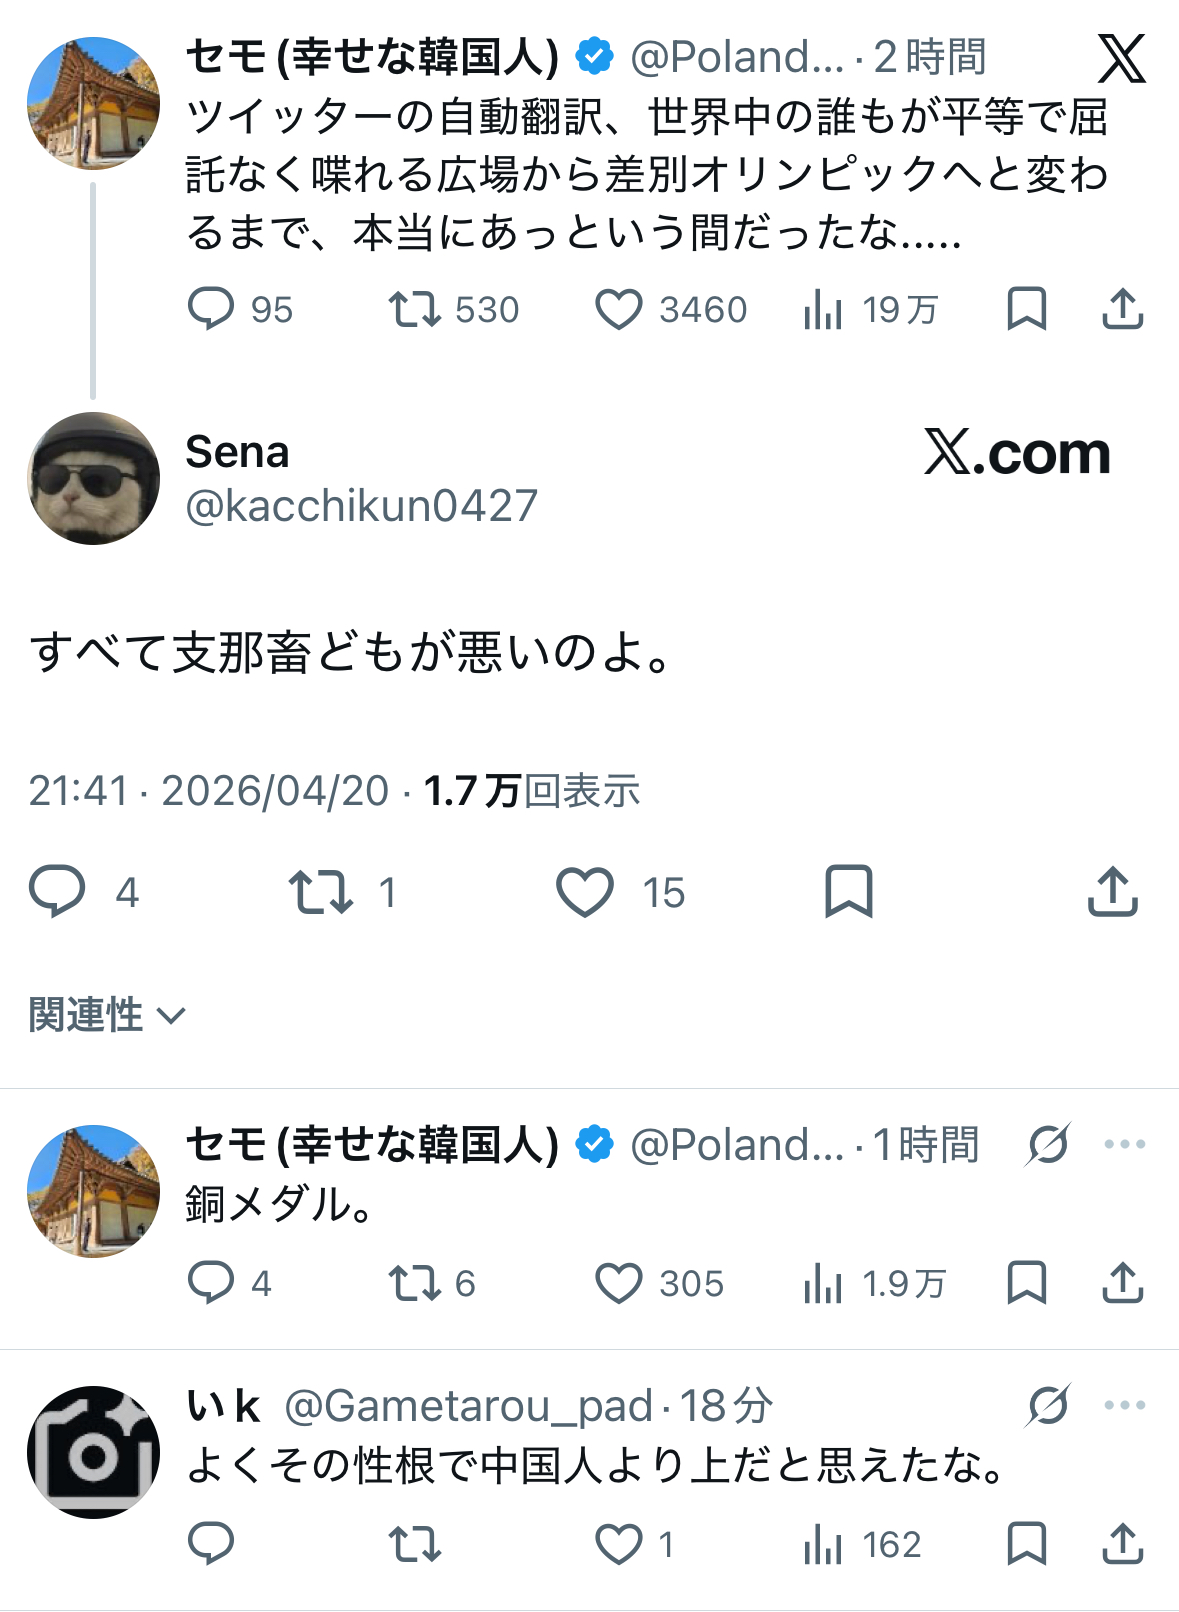Bookmark Sena's main post
This screenshot has height=1612, width=1179.
(848, 892)
